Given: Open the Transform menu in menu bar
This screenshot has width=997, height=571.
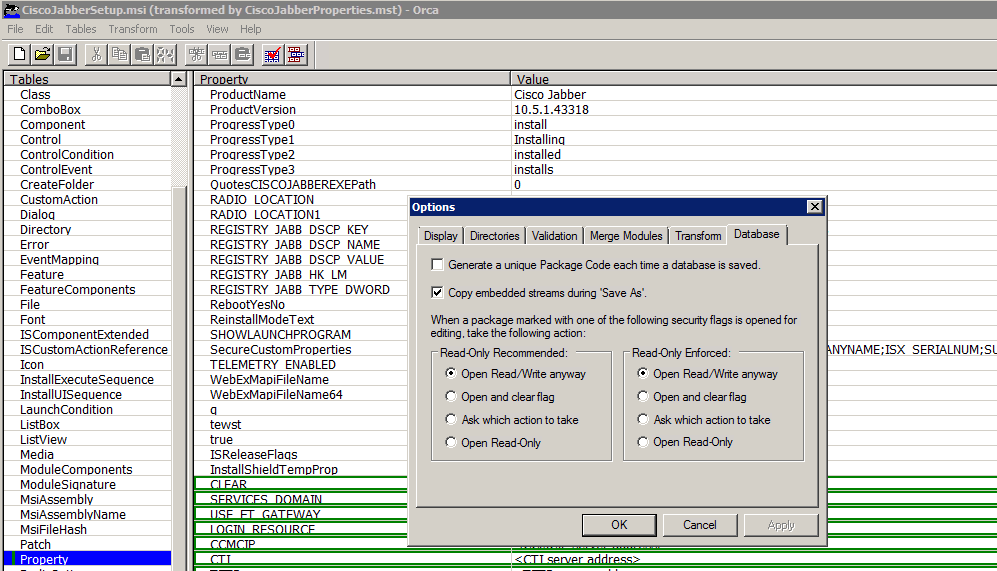Looking at the screenshot, I should (133, 29).
